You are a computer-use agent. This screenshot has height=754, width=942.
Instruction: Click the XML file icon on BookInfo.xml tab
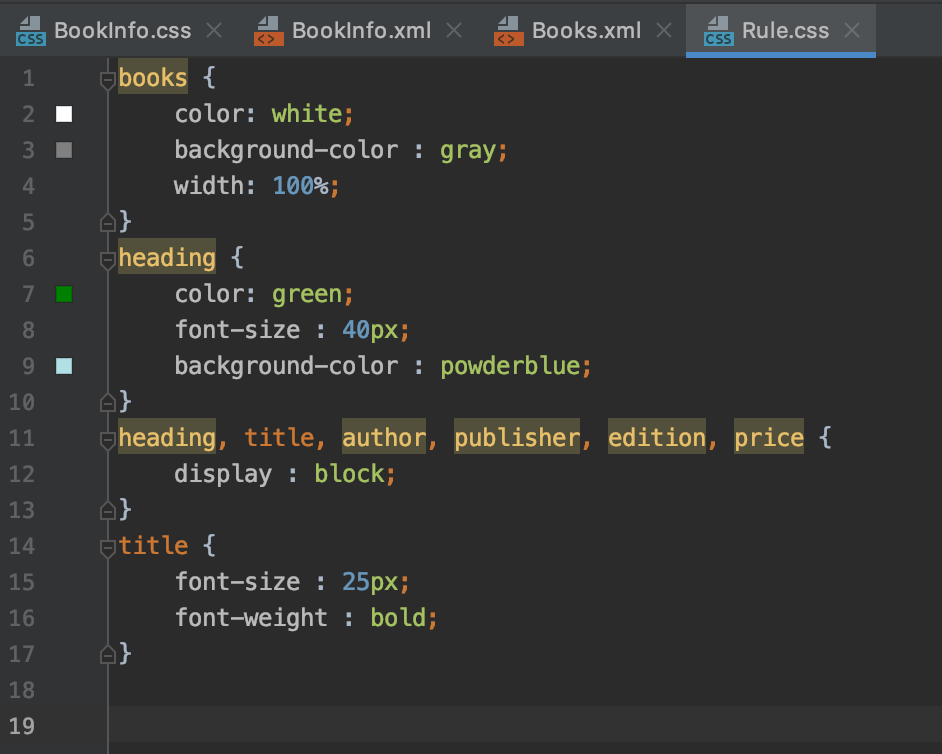(x=269, y=31)
